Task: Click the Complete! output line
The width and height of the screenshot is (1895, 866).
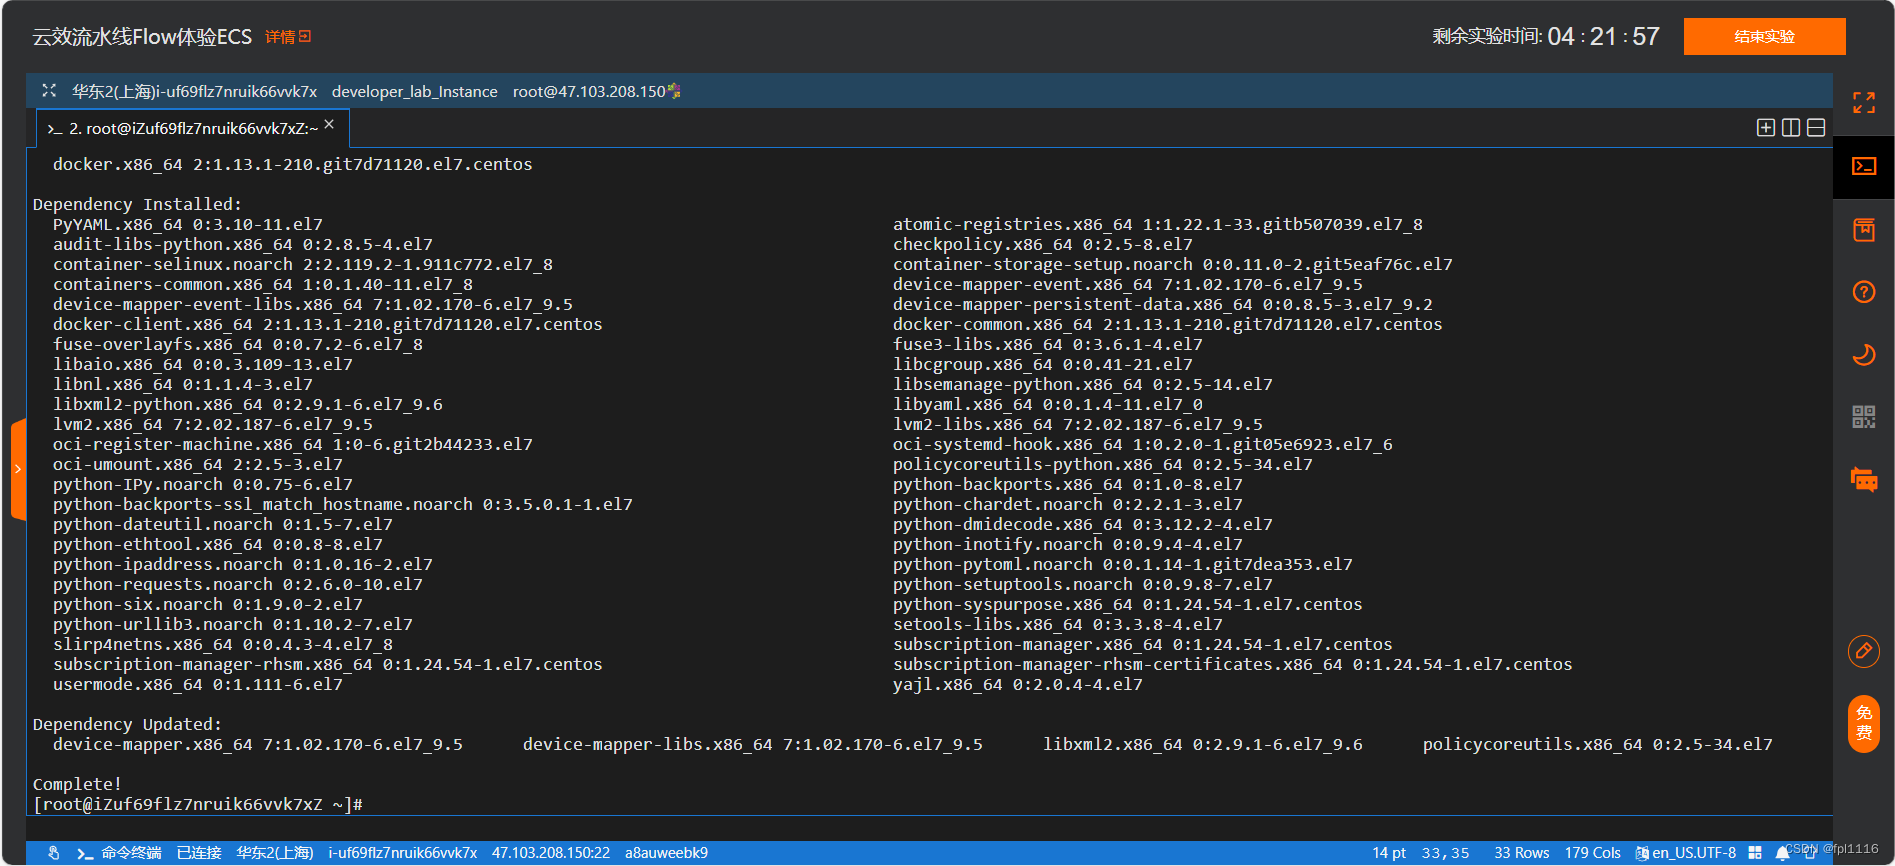Action: [x=77, y=784]
